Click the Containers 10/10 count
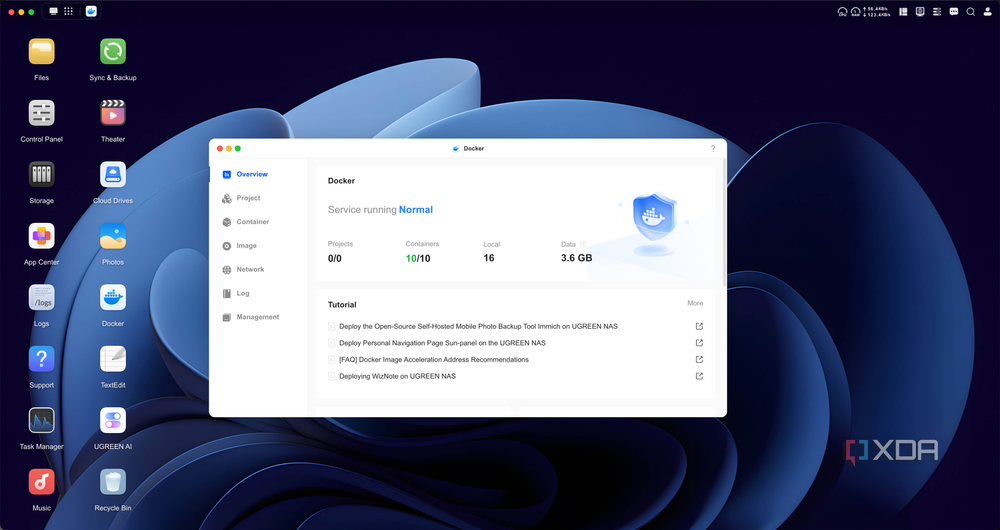The height and width of the screenshot is (530, 1000). 418,258
